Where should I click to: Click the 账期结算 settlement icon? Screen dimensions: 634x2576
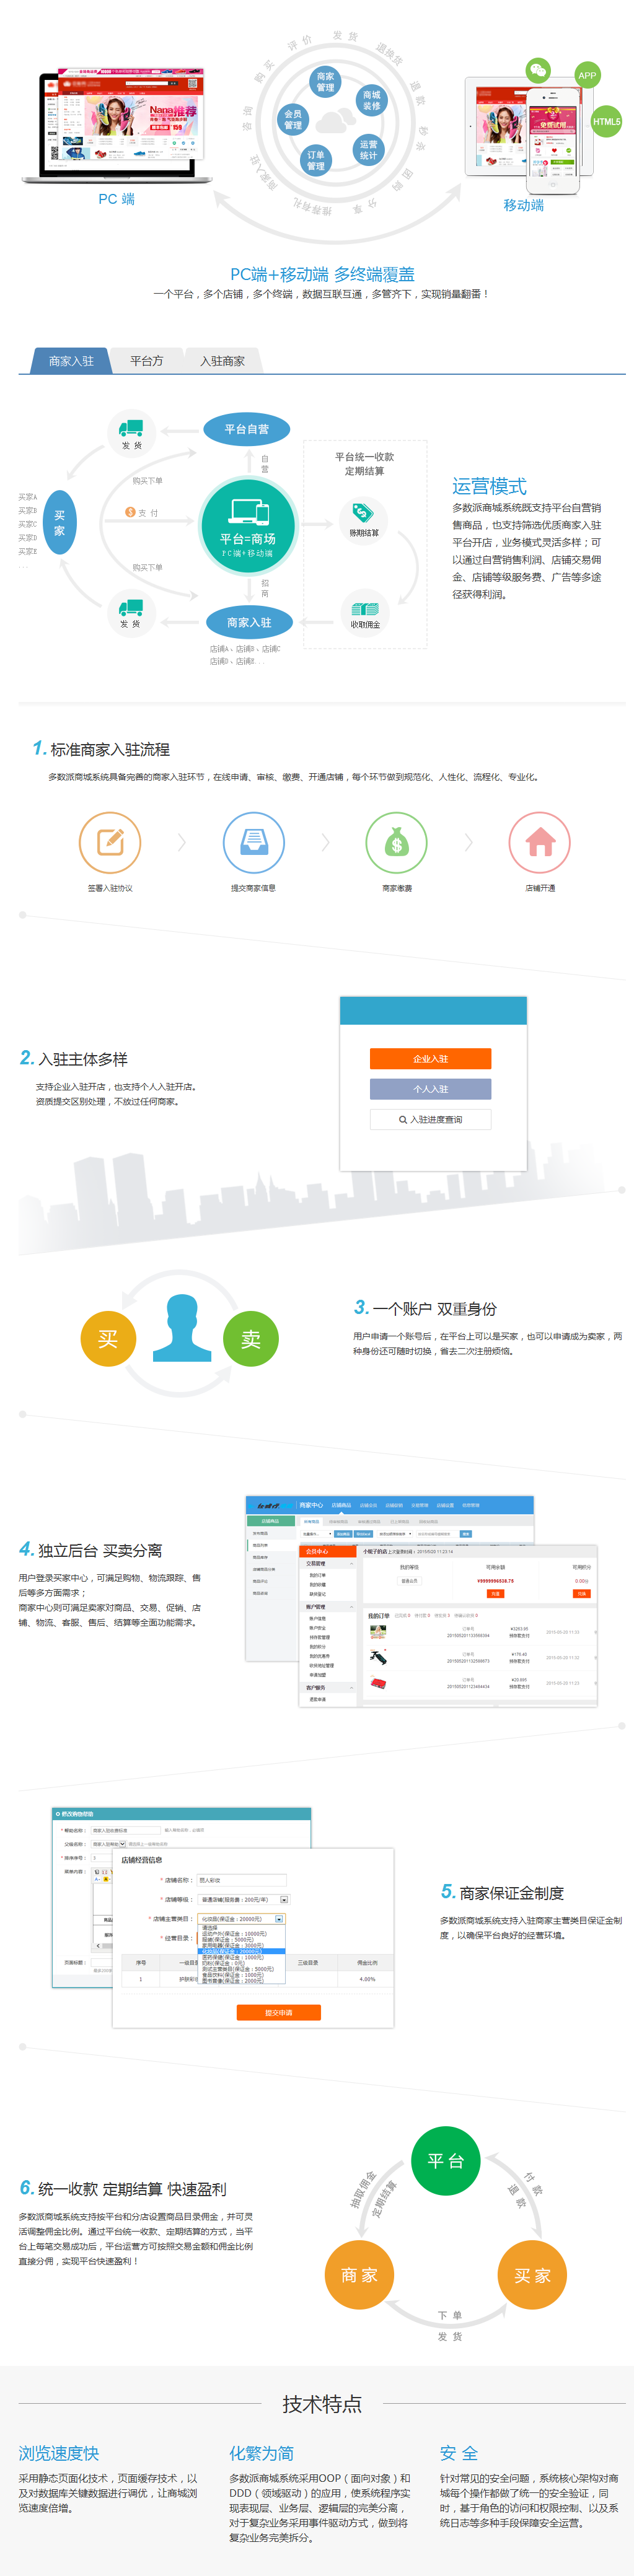(x=363, y=515)
